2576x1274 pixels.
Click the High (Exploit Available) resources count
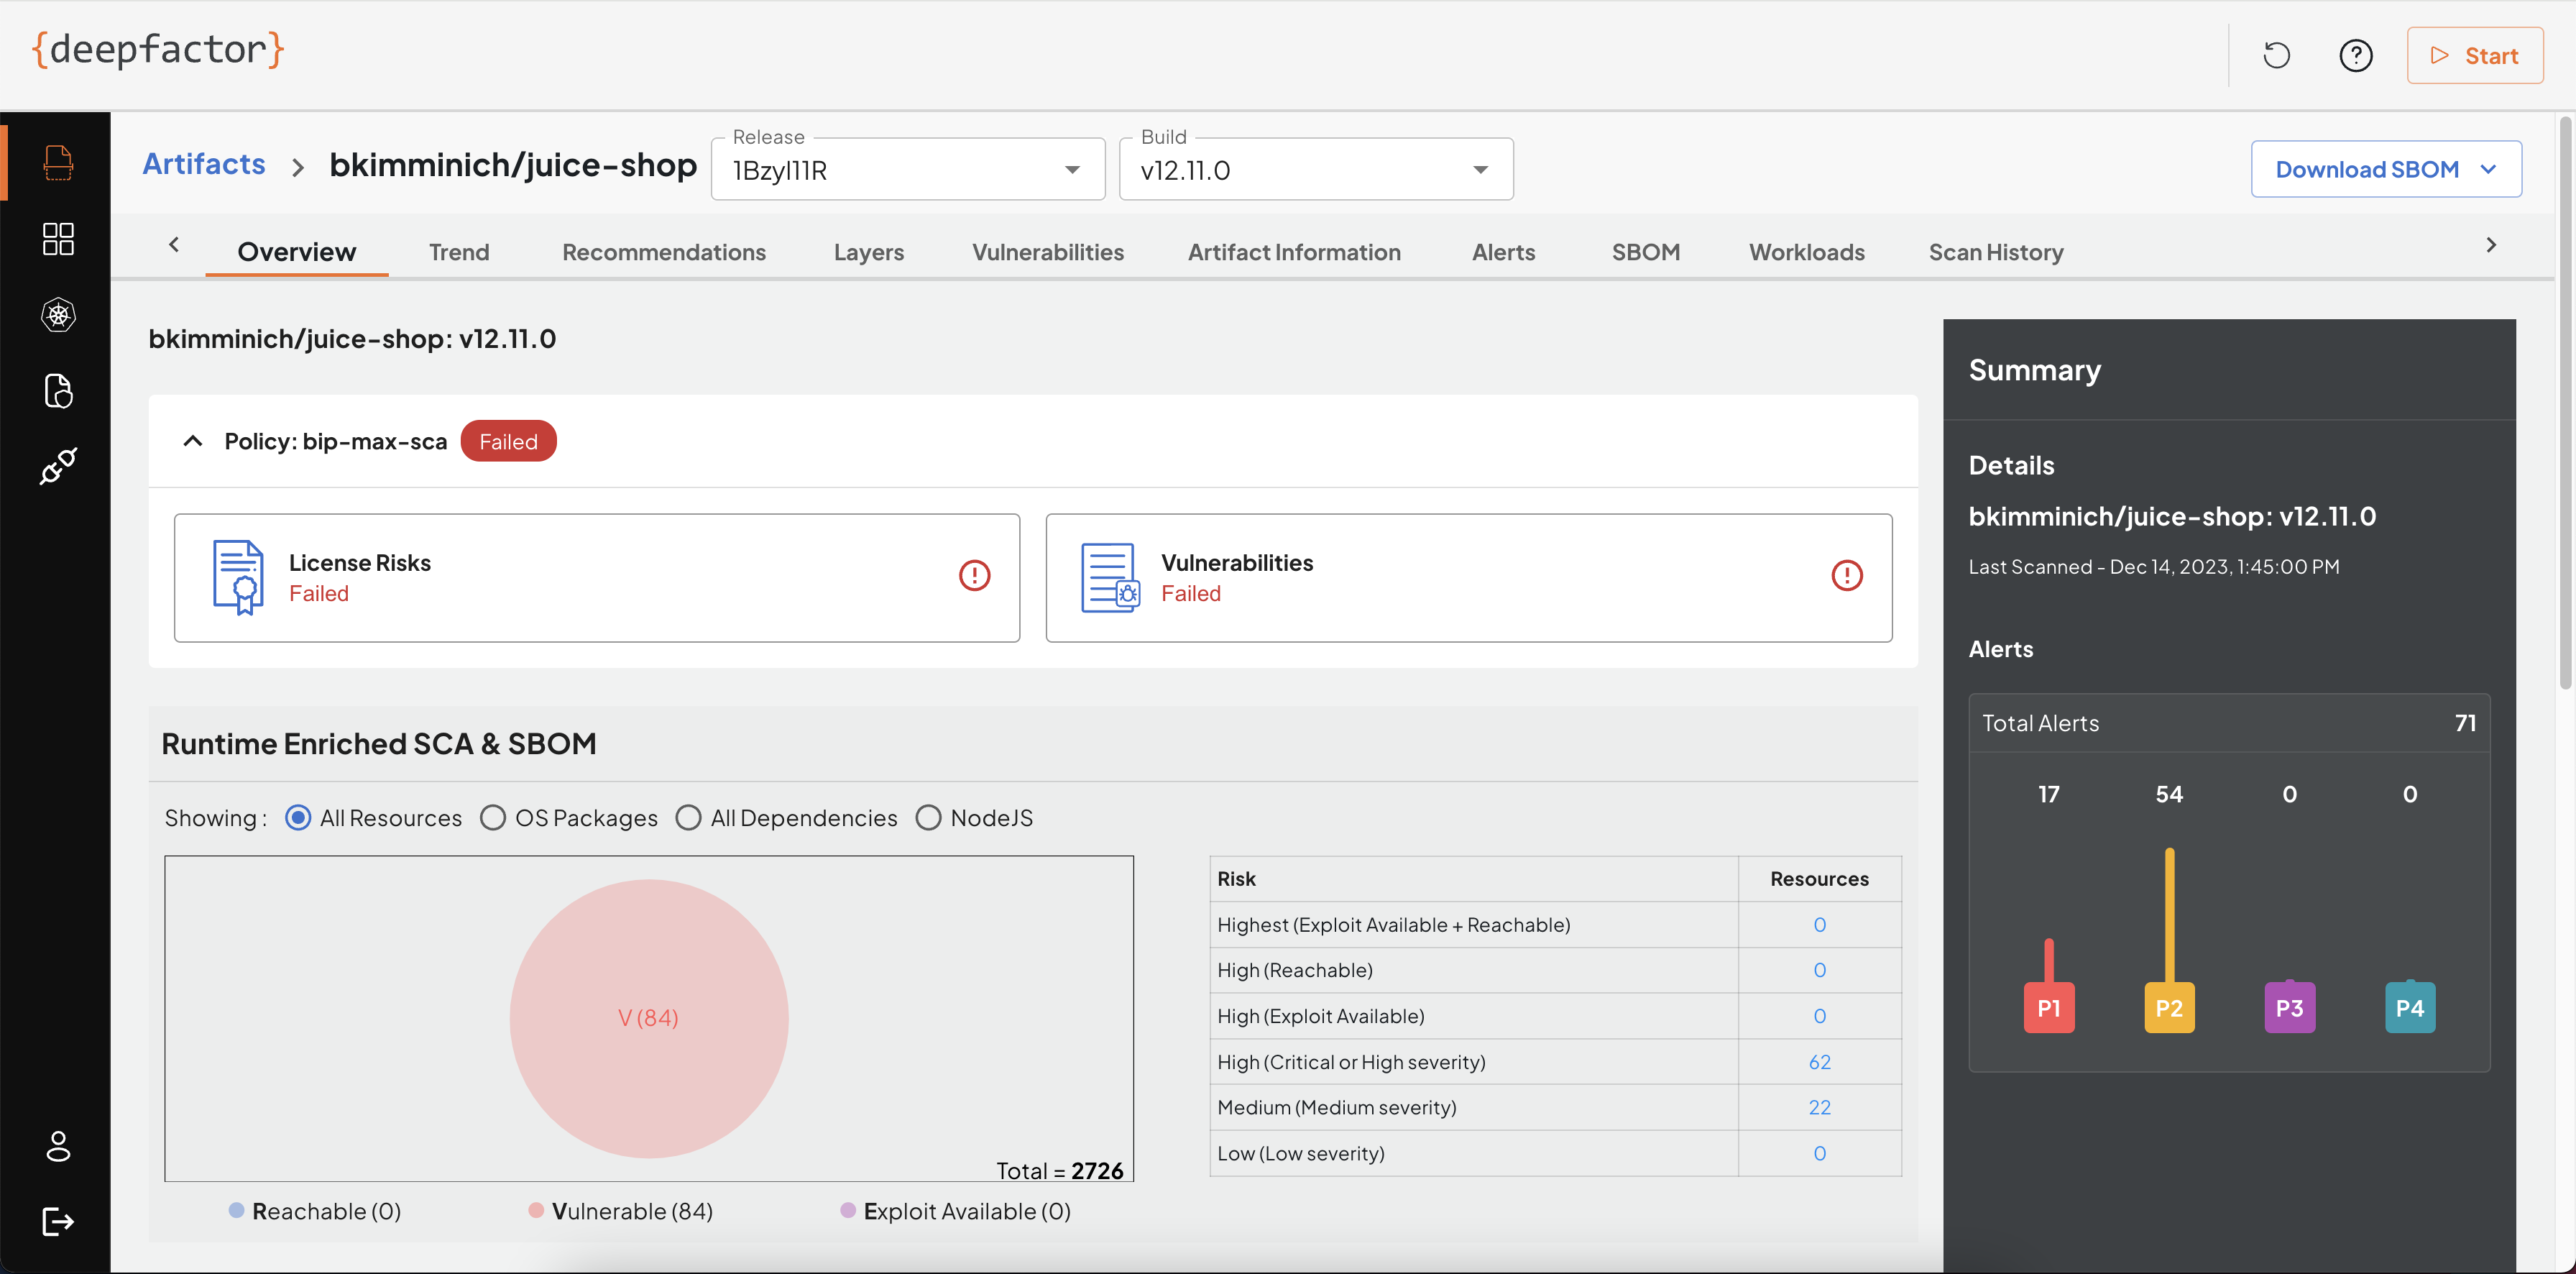click(1819, 1016)
